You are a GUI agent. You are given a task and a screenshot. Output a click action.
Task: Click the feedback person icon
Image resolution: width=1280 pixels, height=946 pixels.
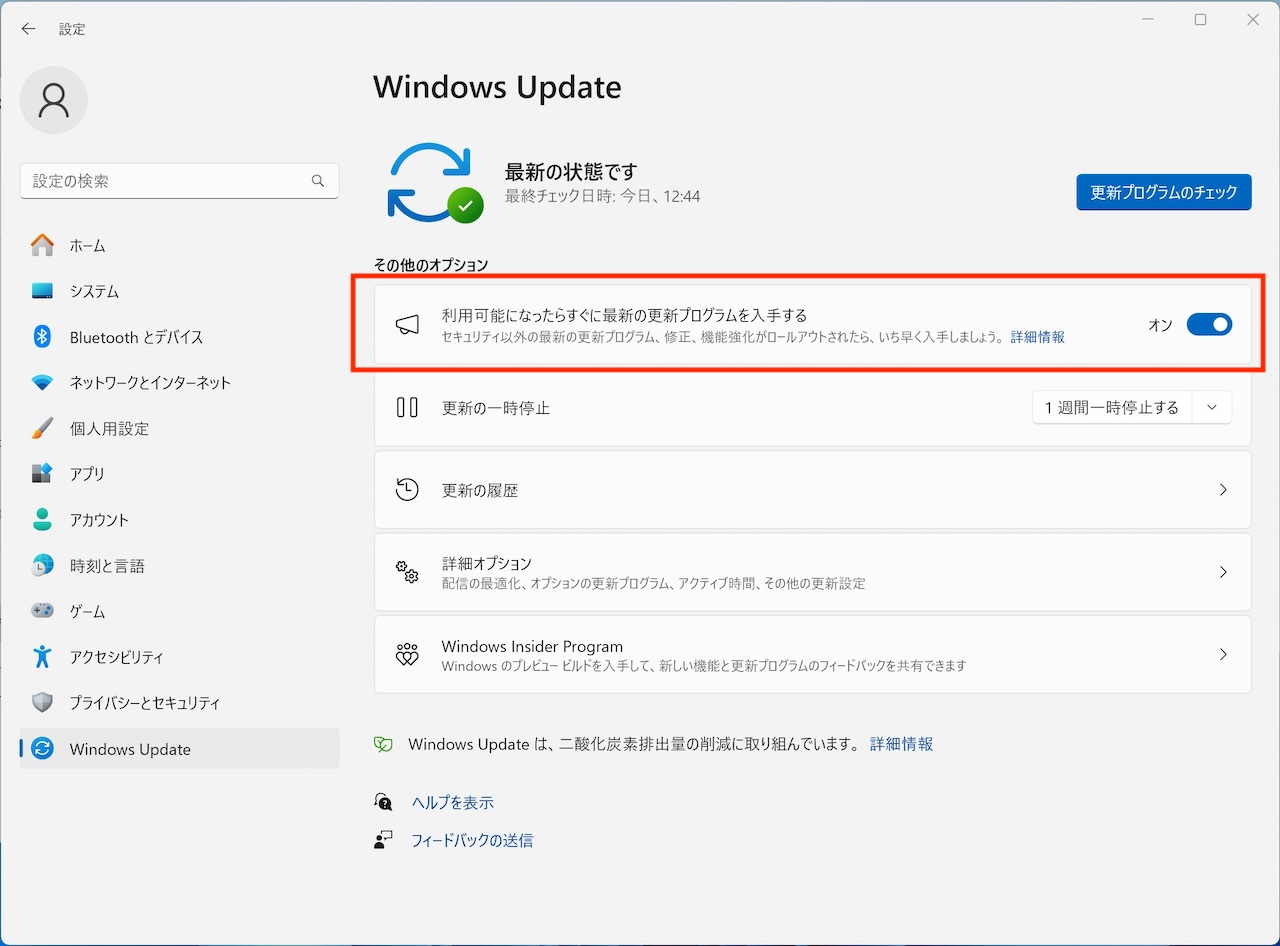coord(383,840)
